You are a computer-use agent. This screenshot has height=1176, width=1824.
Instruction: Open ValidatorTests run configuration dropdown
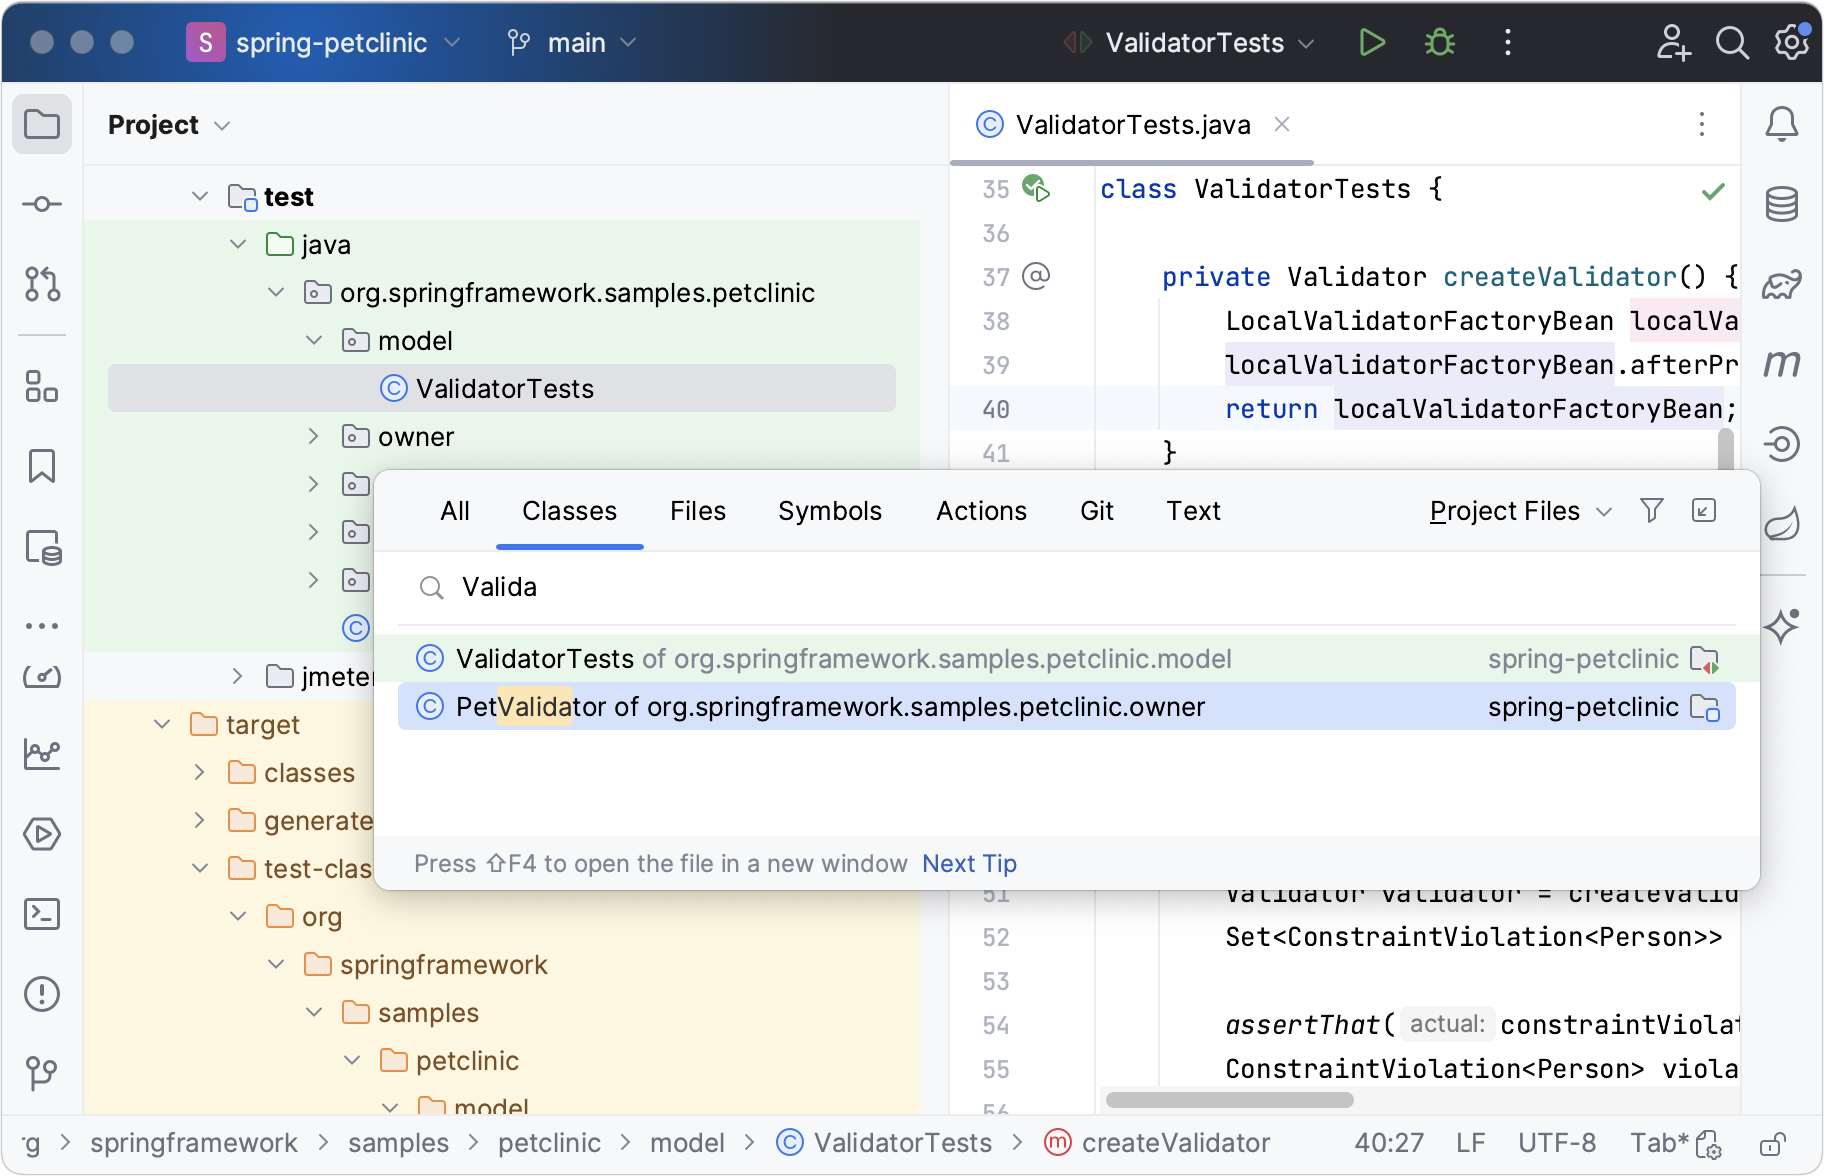(1188, 43)
